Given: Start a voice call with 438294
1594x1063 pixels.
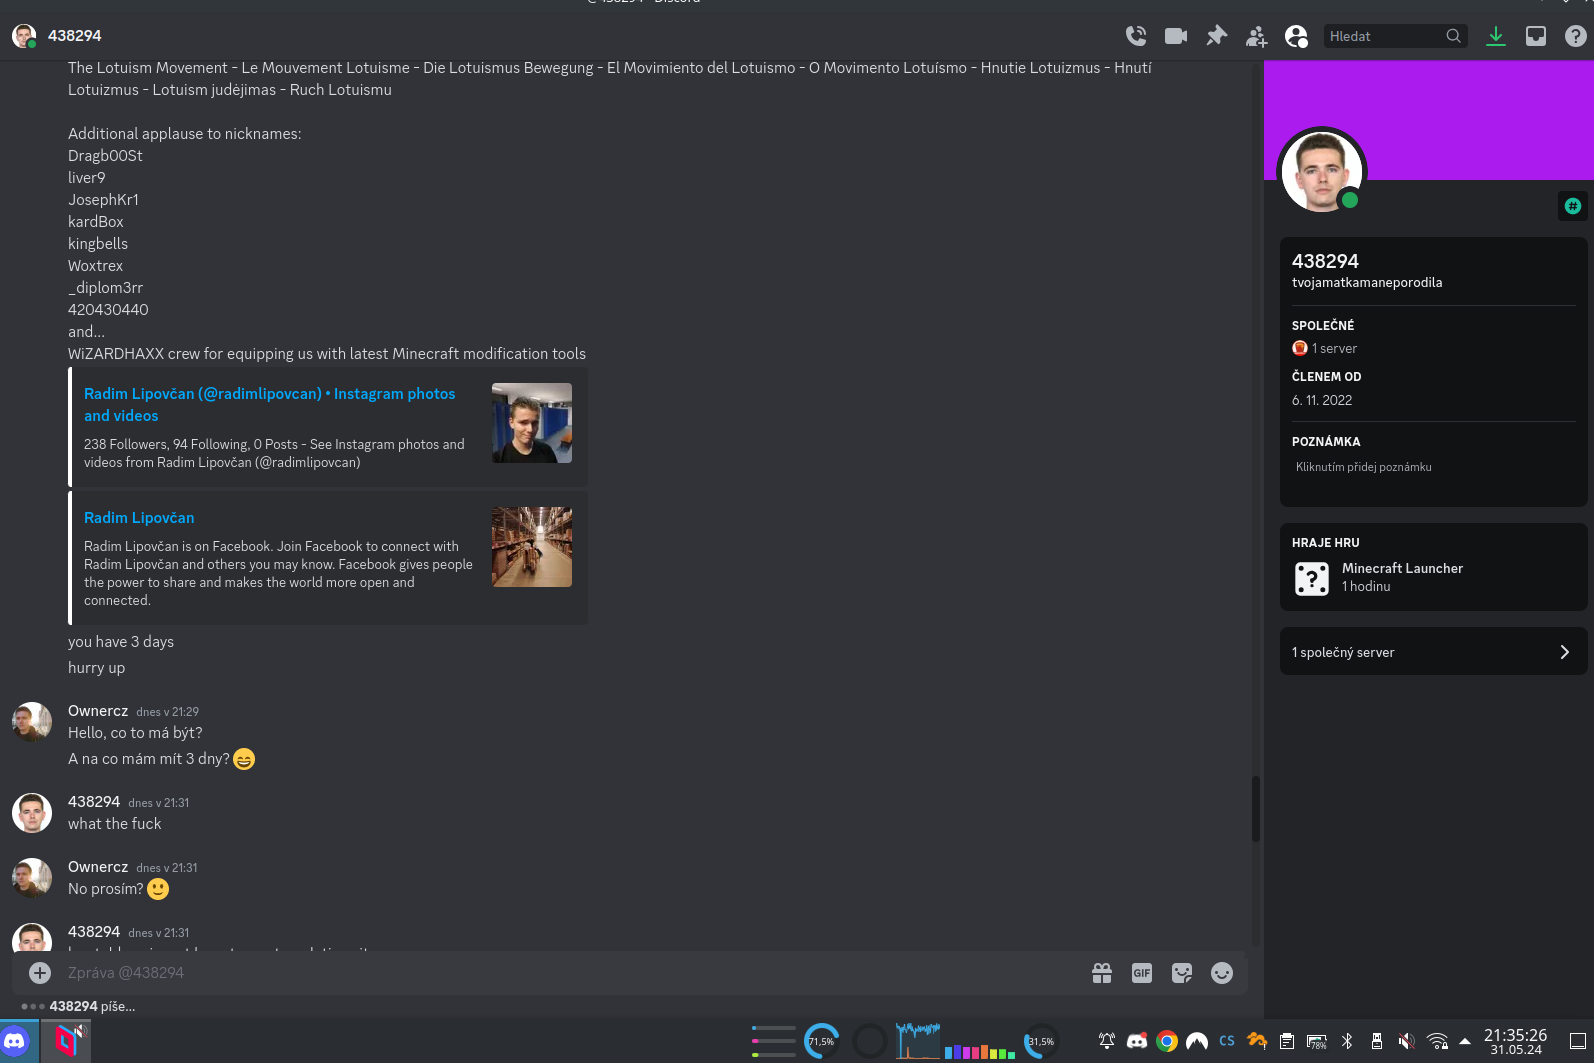Looking at the screenshot, I should (x=1136, y=36).
